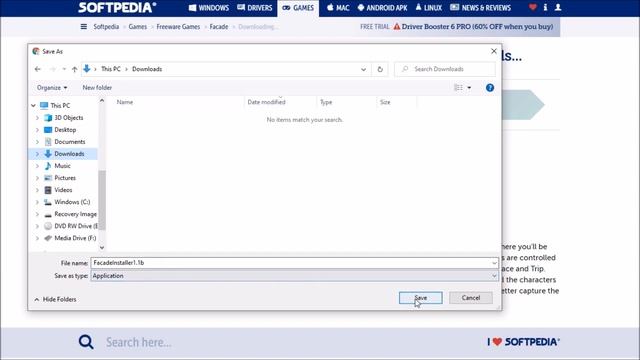Click the magnifier icon in bottom search bar
The image size is (640, 360).
tap(86, 342)
